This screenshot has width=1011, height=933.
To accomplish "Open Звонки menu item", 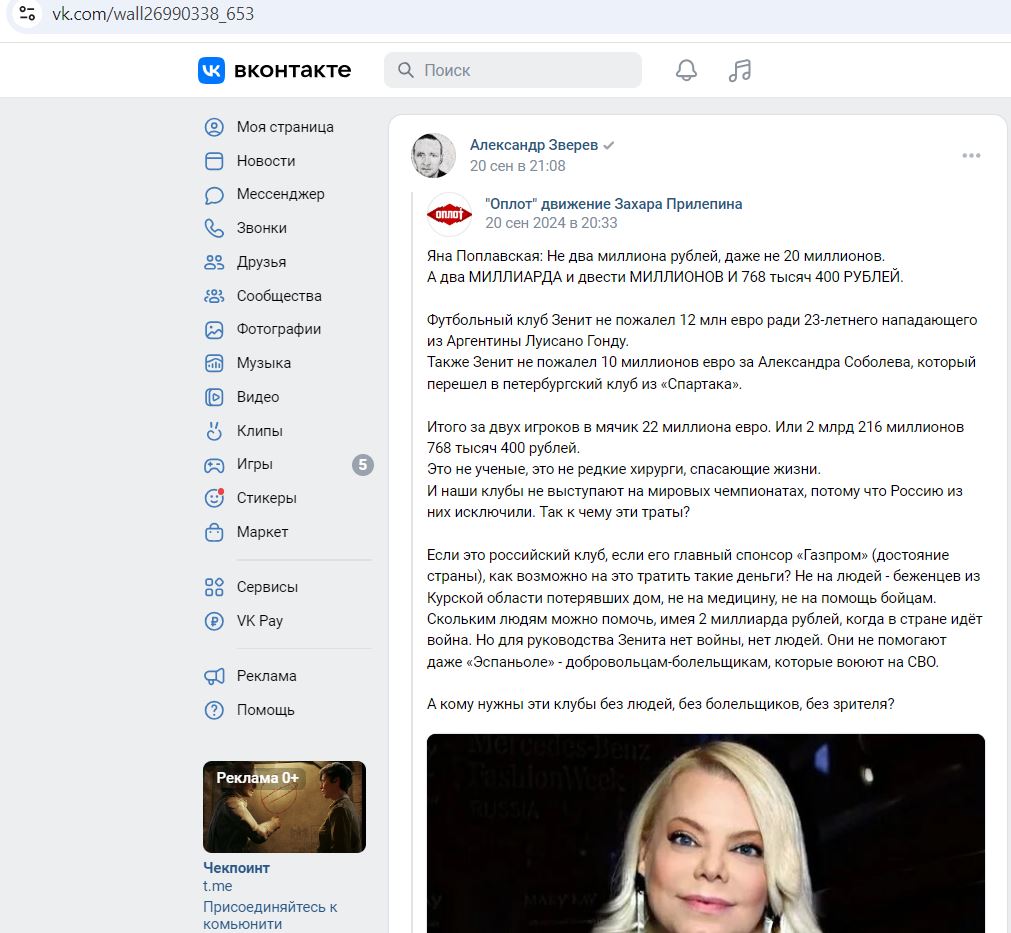I will tap(262, 228).
